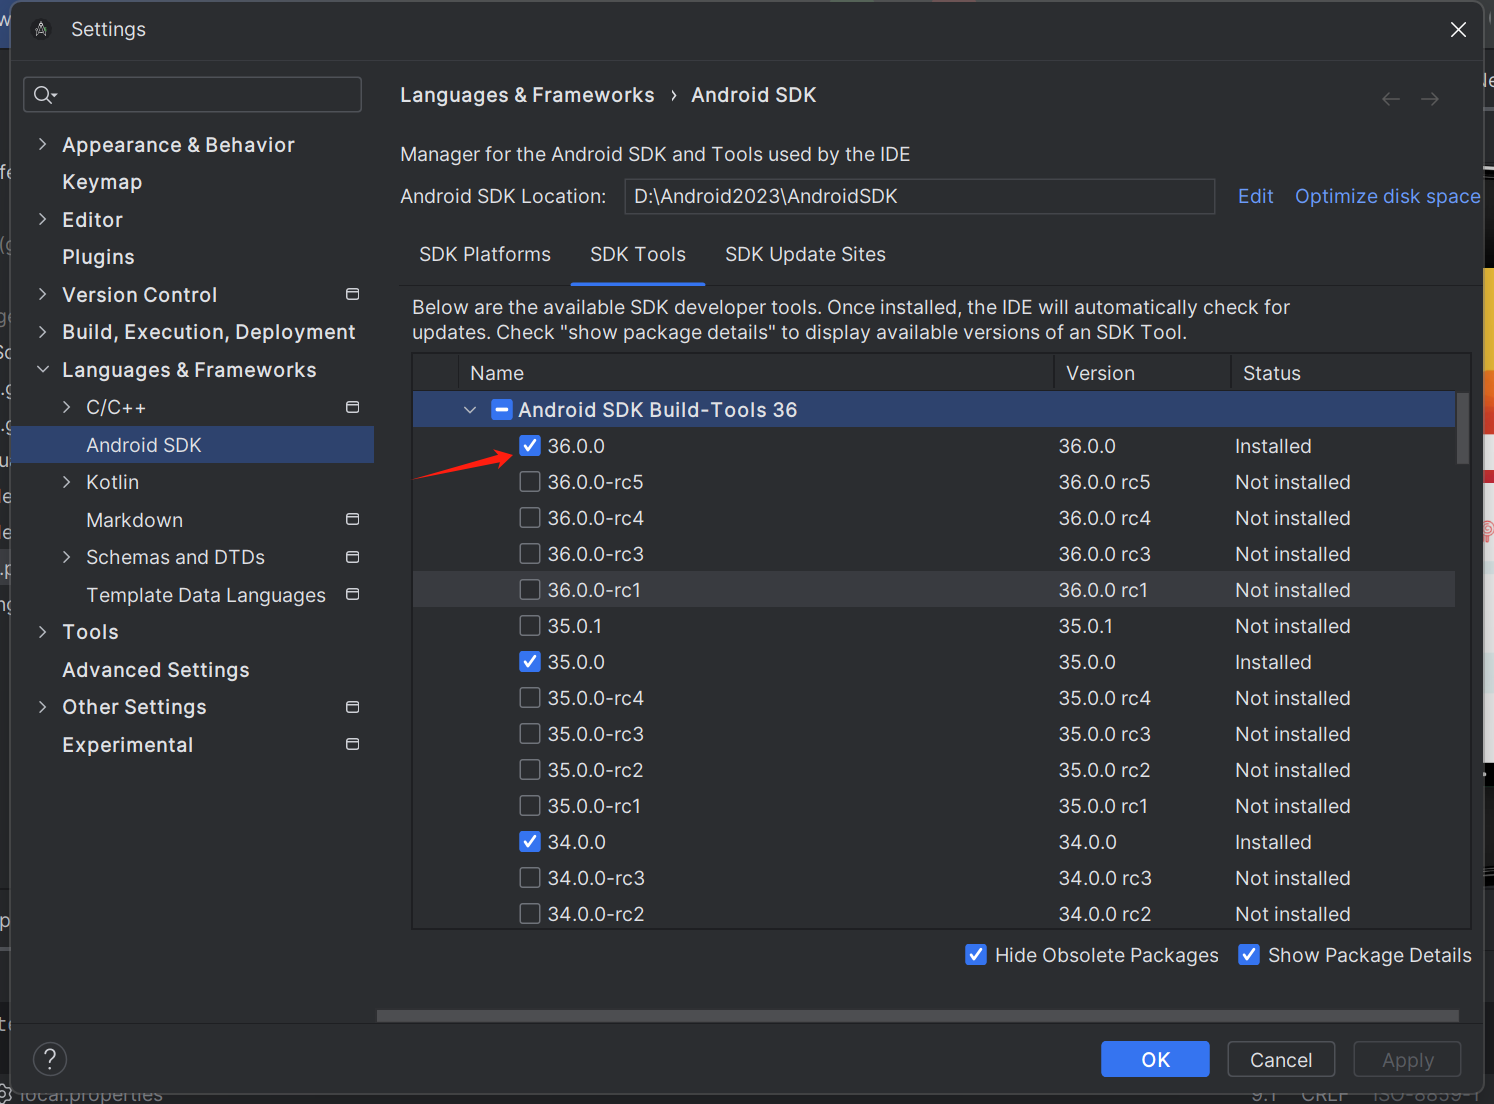Toggle the Android SDK Build-Tools 36 group checkbox
This screenshot has width=1494, height=1104.
tap(502, 410)
